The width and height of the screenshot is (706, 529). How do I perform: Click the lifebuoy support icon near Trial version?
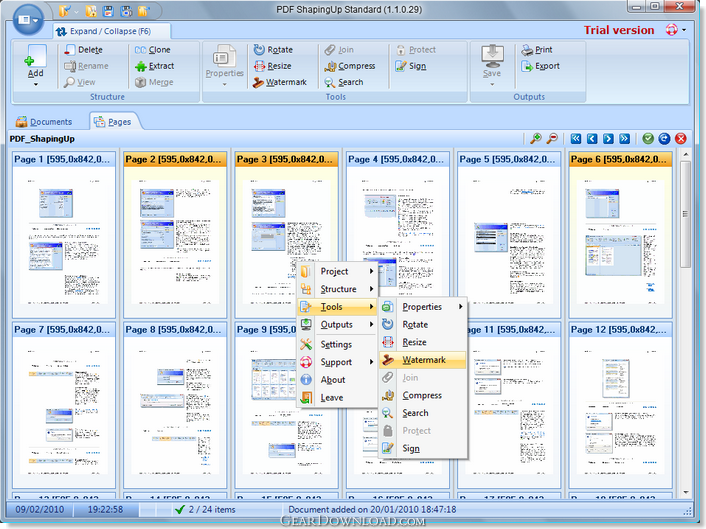671,30
